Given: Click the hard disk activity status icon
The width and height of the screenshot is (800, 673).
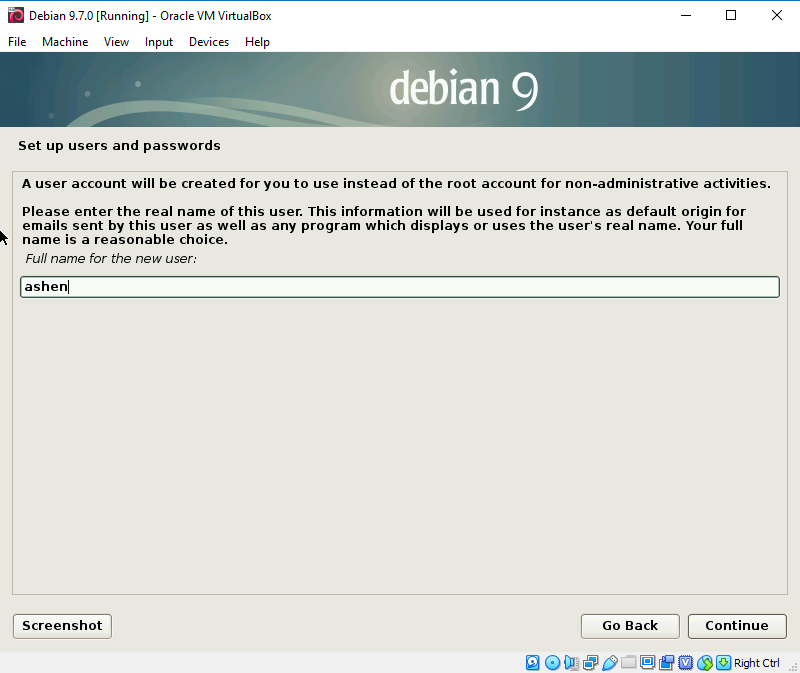Looking at the screenshot, I should pos(533,662).
